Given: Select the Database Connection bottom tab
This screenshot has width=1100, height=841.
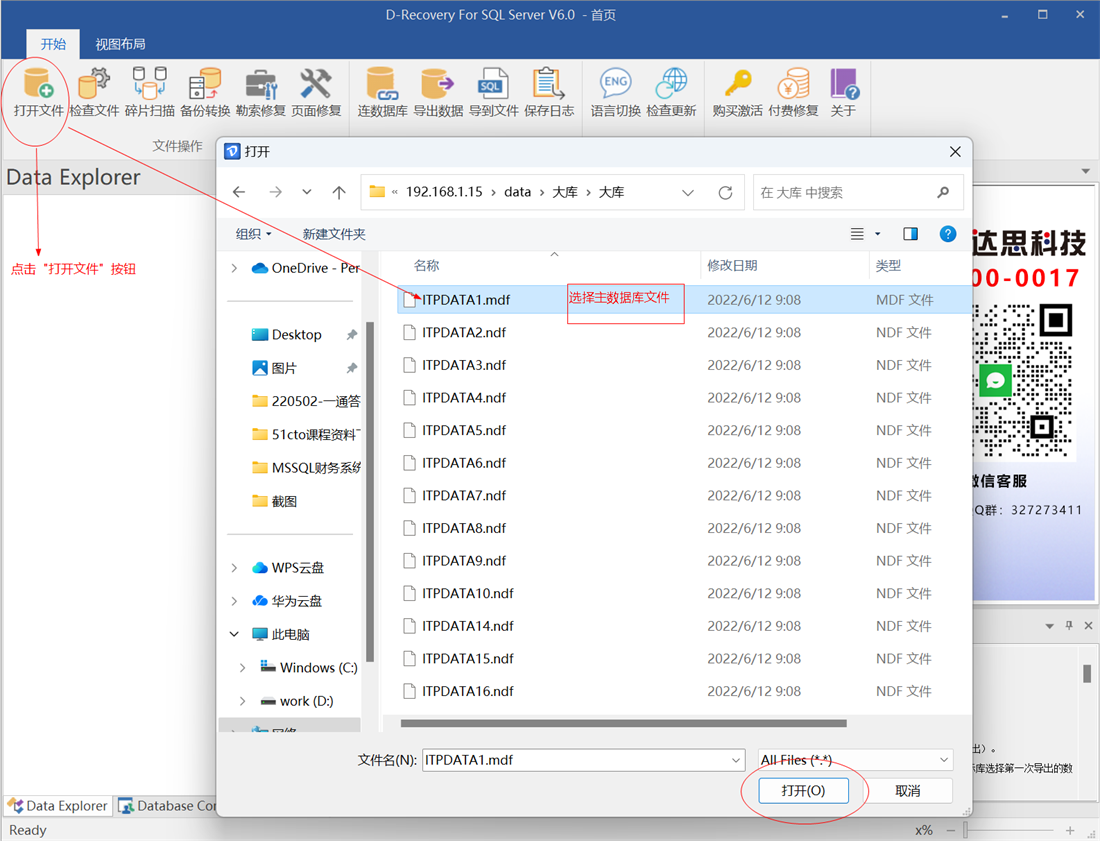Looking at the screenshot, I should 167,806.
